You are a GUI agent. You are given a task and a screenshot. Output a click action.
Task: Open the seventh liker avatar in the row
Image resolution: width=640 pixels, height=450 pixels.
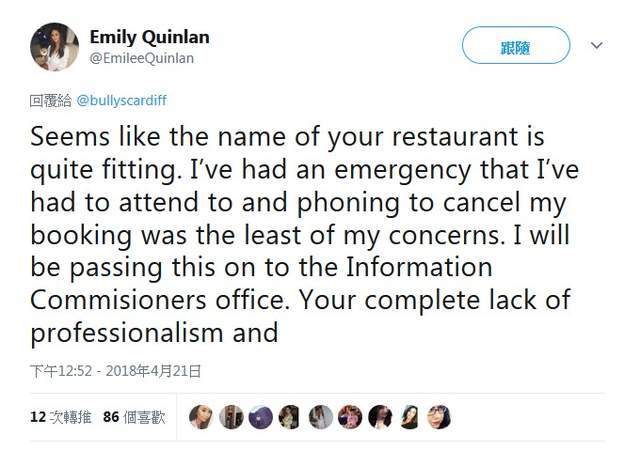click(x=380, y=417)
